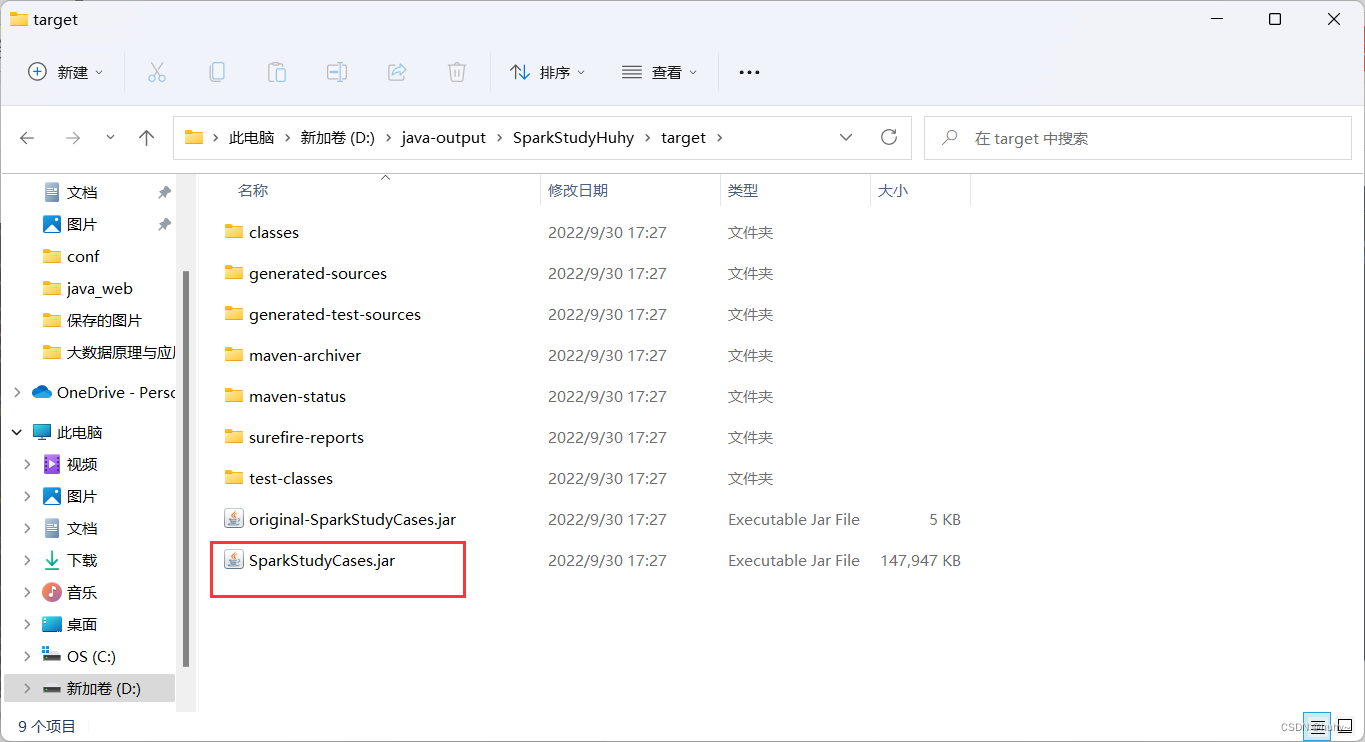Refresh the target folder view

(x=889, y=138)
